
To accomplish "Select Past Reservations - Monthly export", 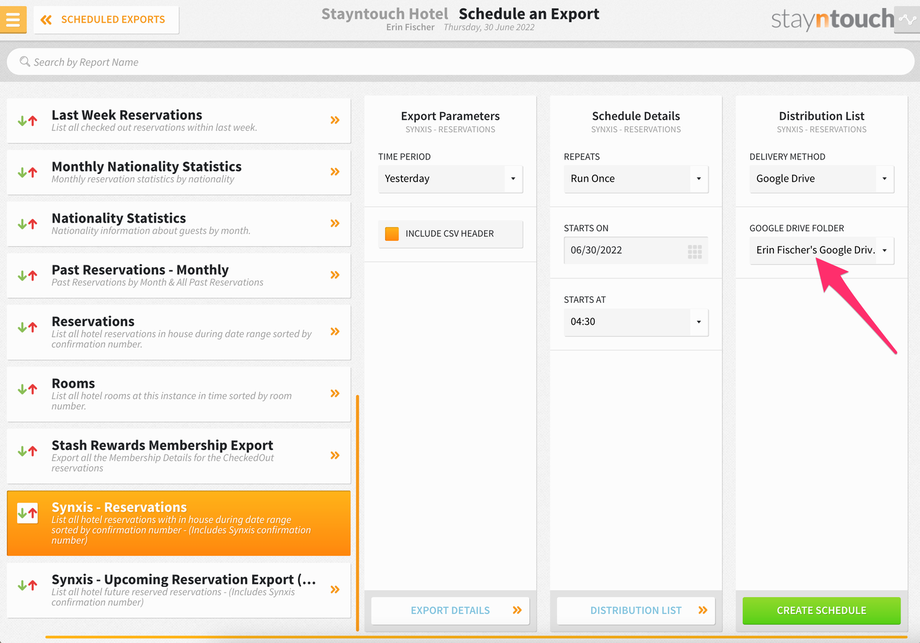I will click(x=178, y=275).
